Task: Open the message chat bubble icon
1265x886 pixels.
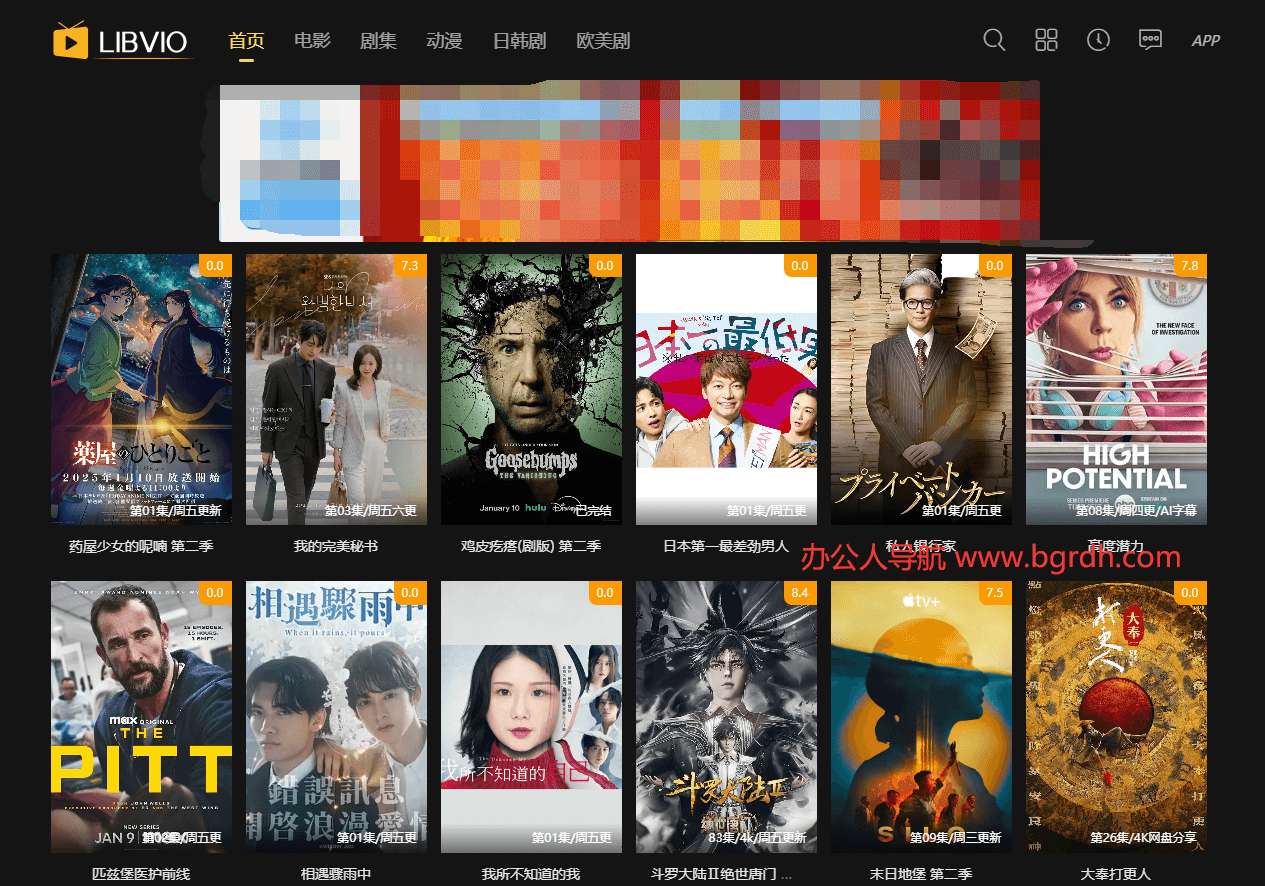Action: point(1150,40)
